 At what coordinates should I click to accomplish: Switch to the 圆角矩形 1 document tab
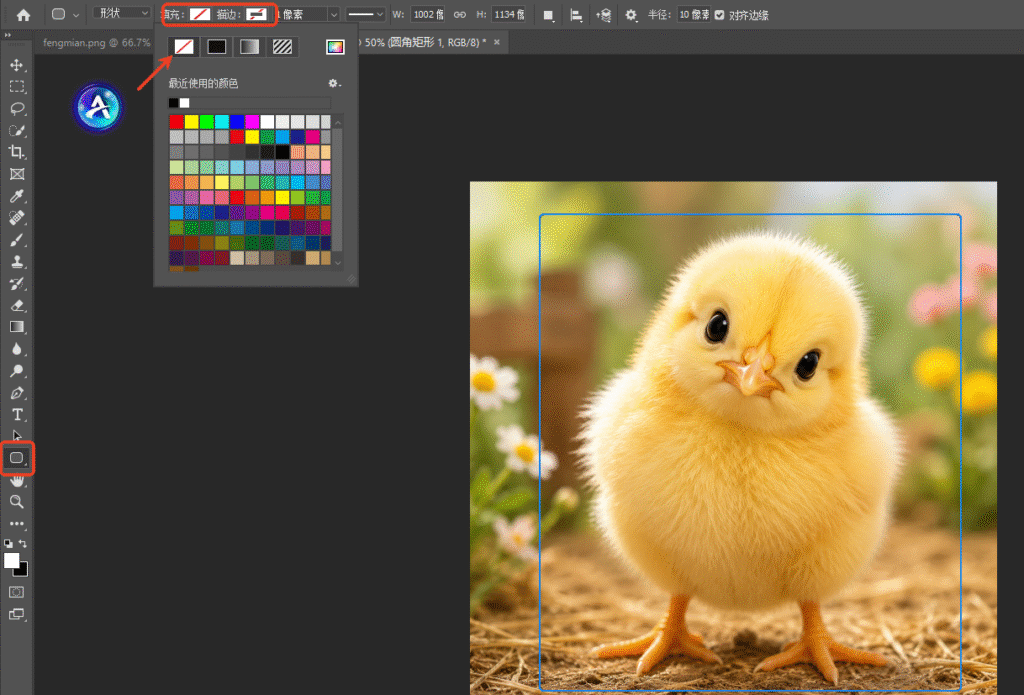click(424, 42)
